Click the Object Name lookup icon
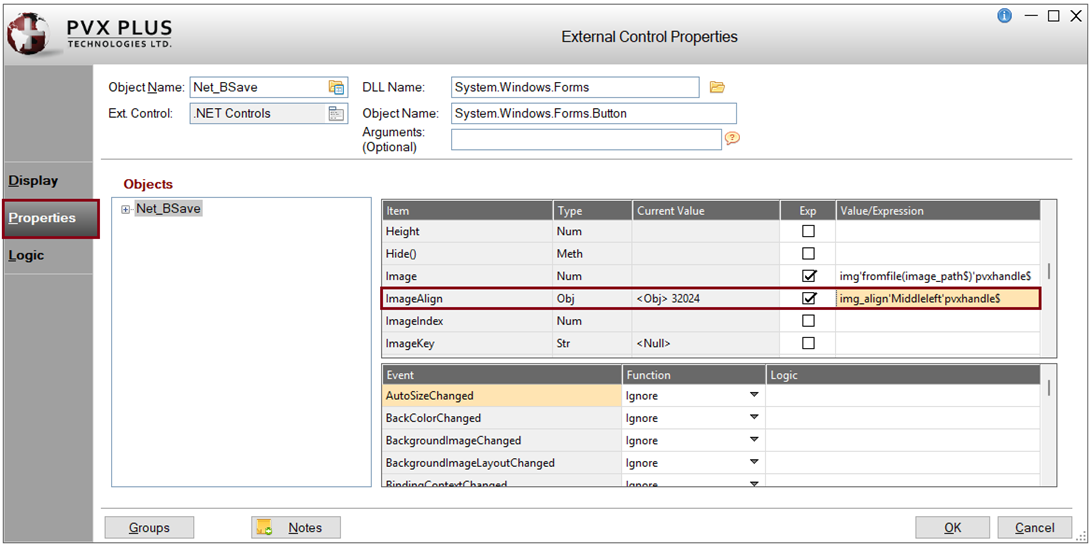The height and width of the screenshot is (547, 1091). click(336, 88)
